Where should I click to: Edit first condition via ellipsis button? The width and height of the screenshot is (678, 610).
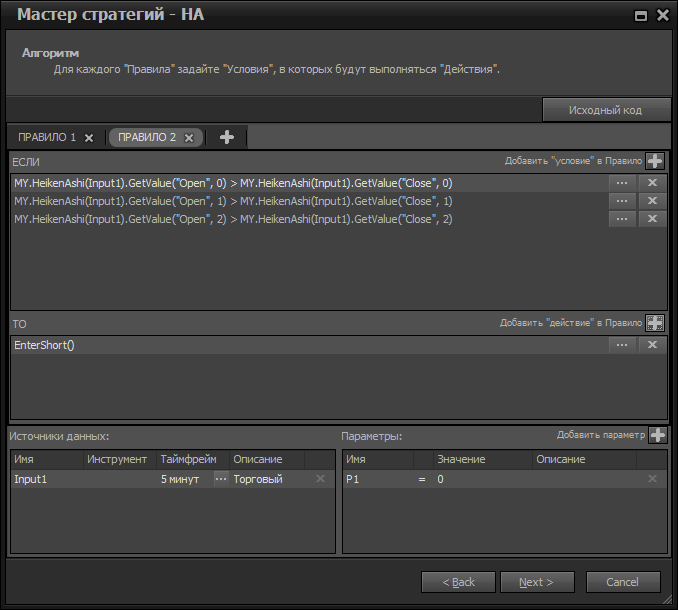pos(622,183)
